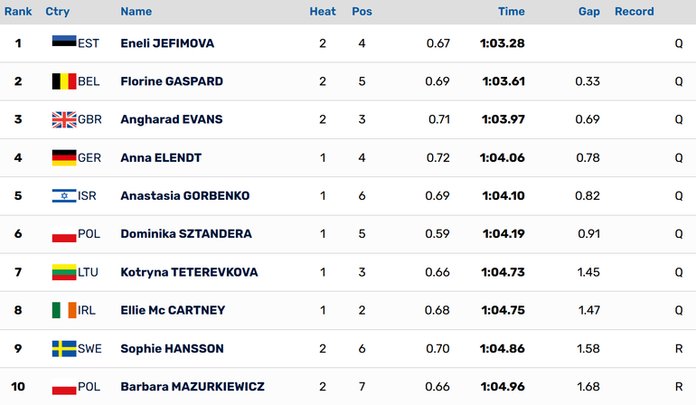Open Angharad EVANS athlete profile
Screen dimensions: 696x405
coord(171,120)
